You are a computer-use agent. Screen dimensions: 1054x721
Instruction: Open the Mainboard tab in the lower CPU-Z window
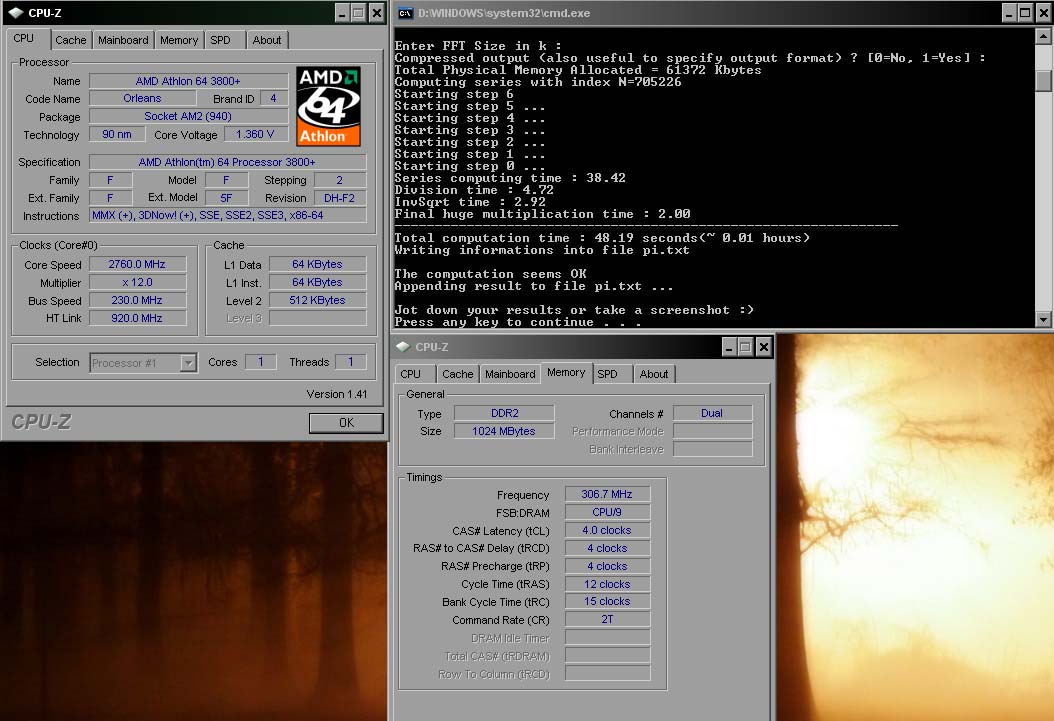coord(510,374)
